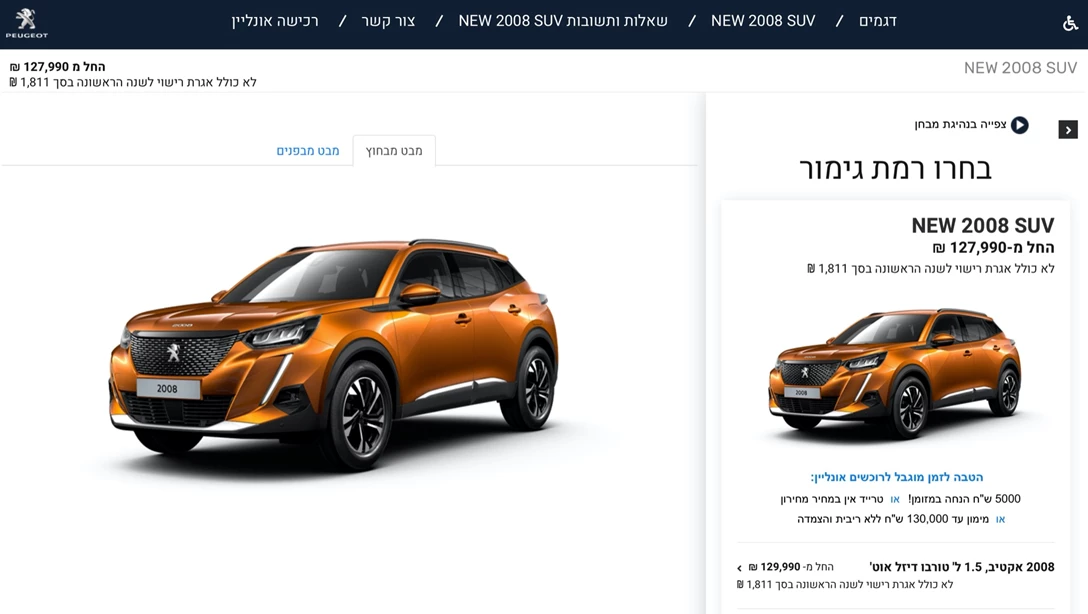Open רכישה אונליין menu item
This screenshot has width=1088, height=614.
tap(275, 21)
